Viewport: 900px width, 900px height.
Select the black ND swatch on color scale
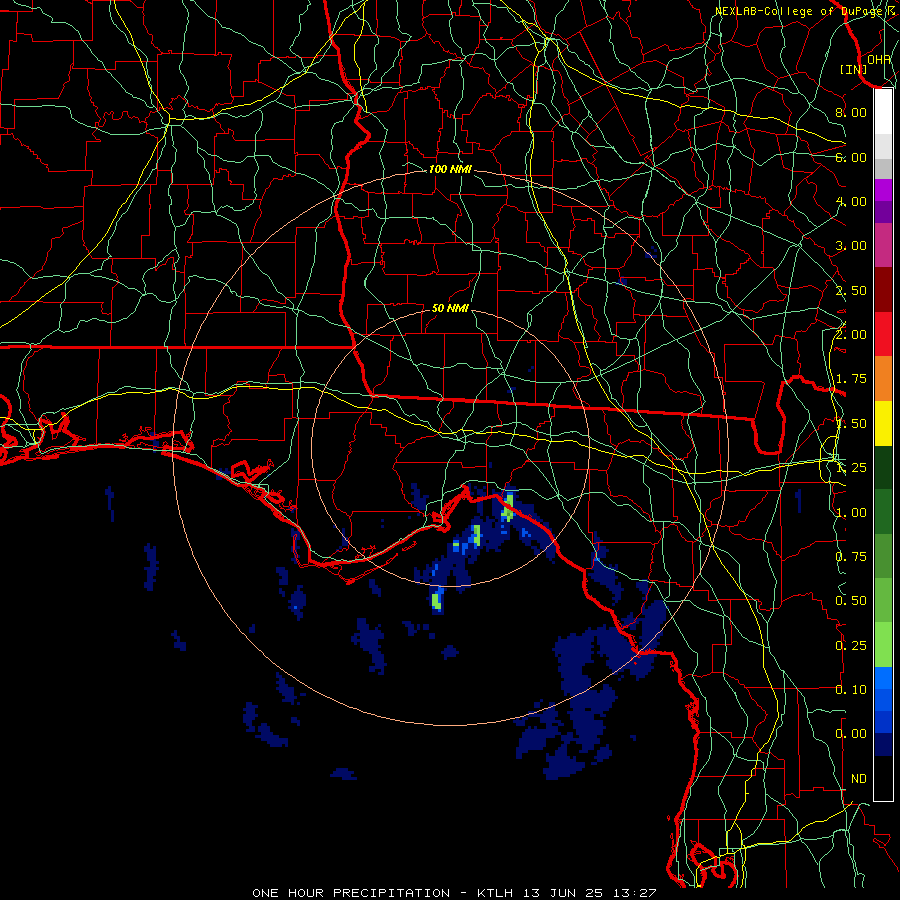(883, 778)
